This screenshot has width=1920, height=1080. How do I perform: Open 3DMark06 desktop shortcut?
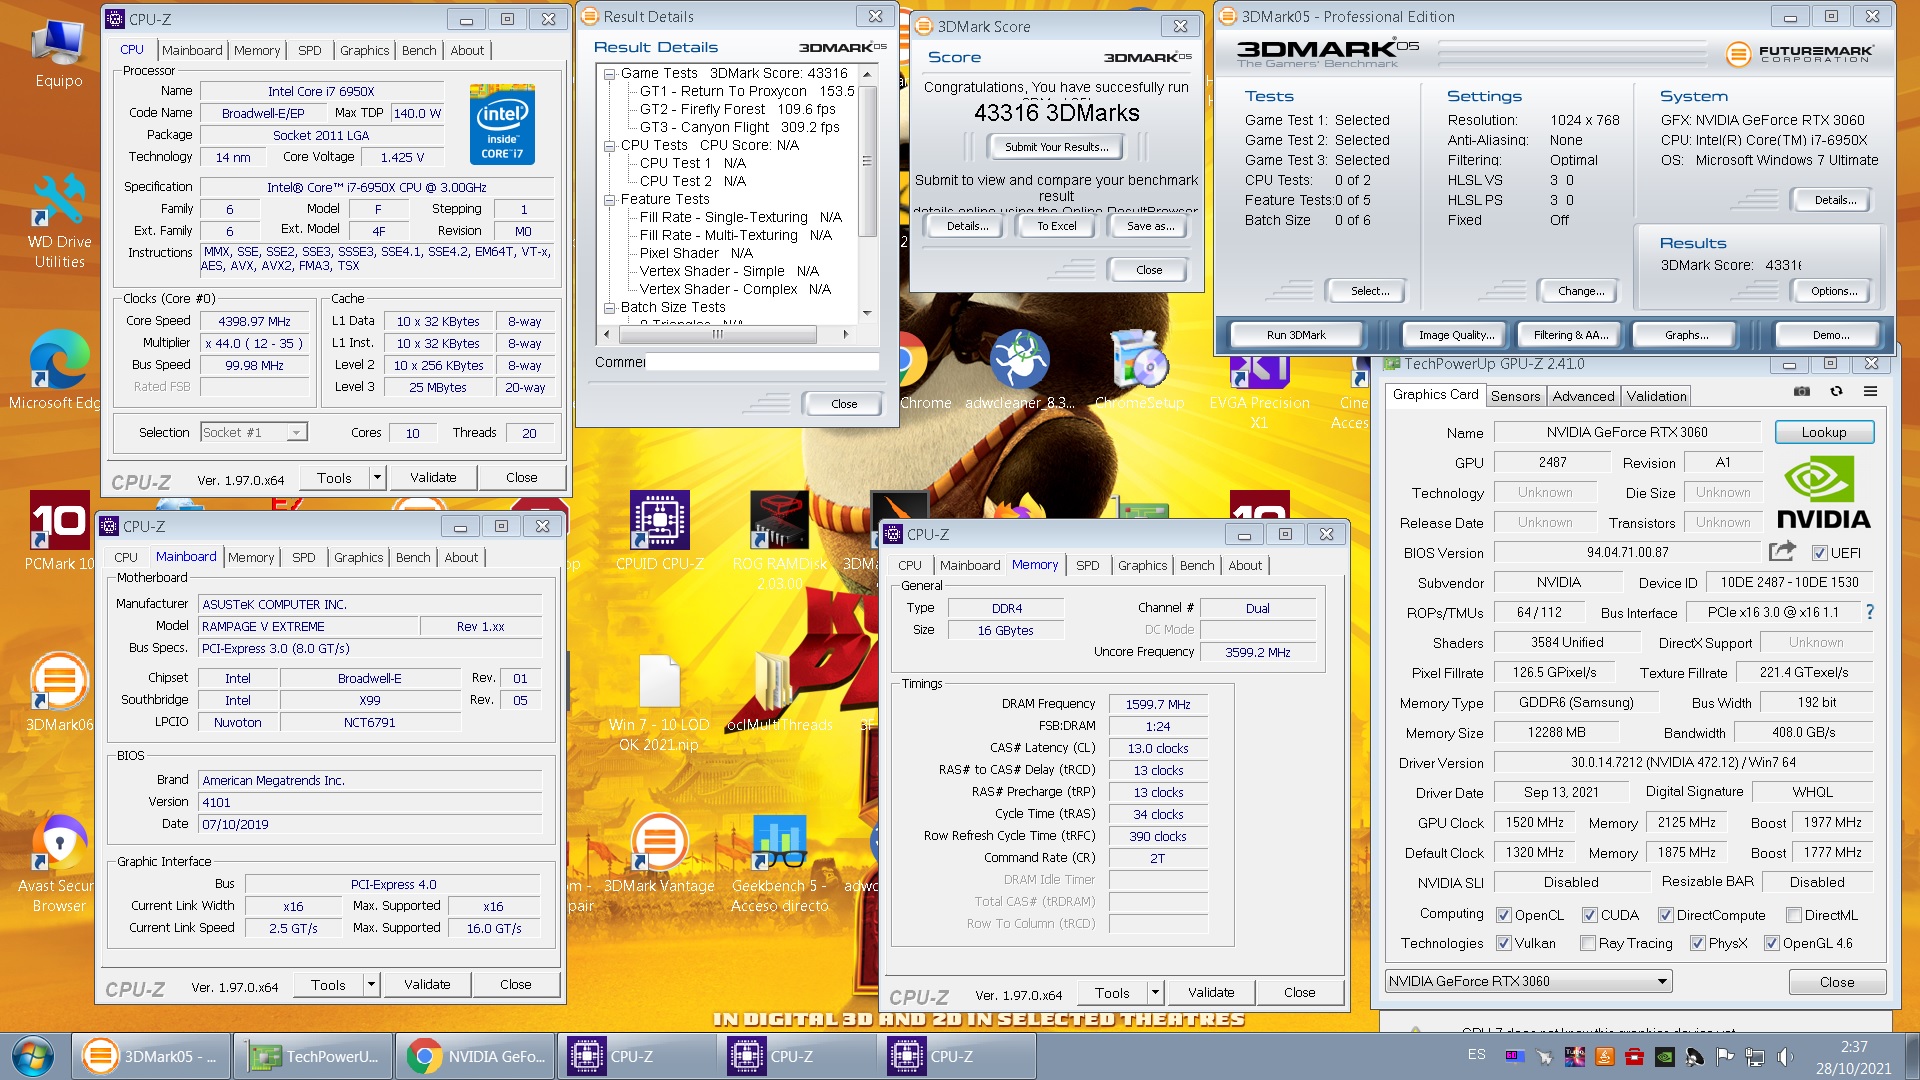click(59, 692)
